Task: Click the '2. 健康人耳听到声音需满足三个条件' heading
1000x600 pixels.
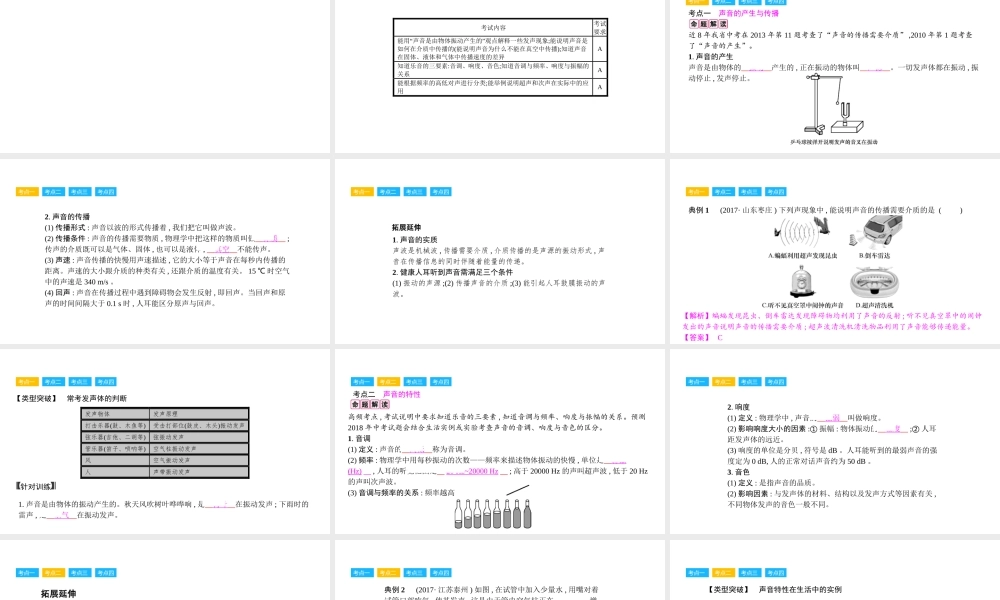Action: pyautogui.click(x=452, y=272)
